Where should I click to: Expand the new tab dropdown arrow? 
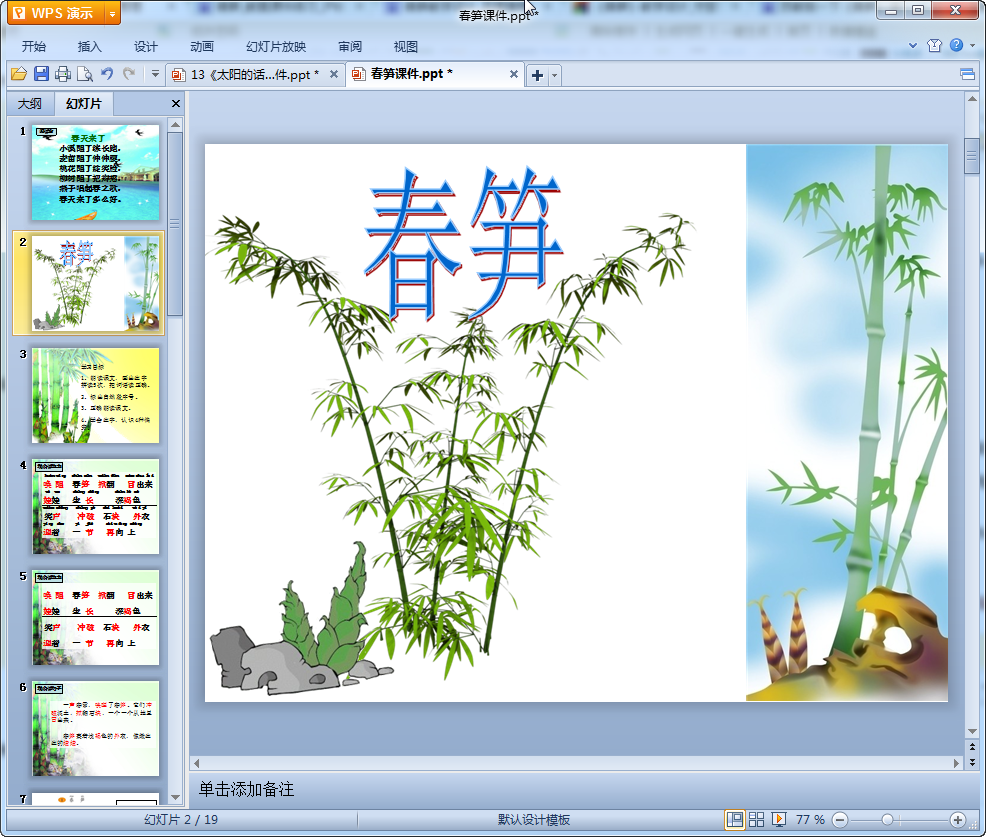point(555,75)
